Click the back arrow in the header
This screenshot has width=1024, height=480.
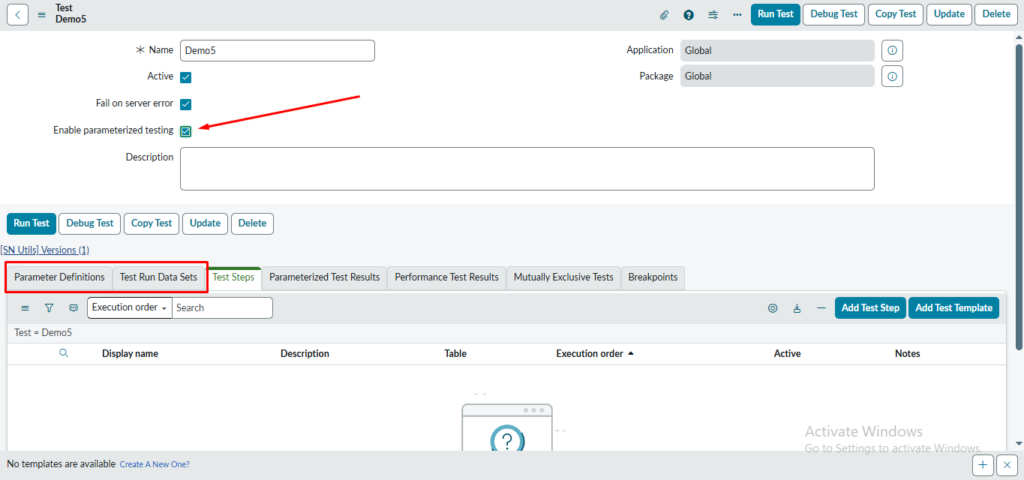click(19, 14)
